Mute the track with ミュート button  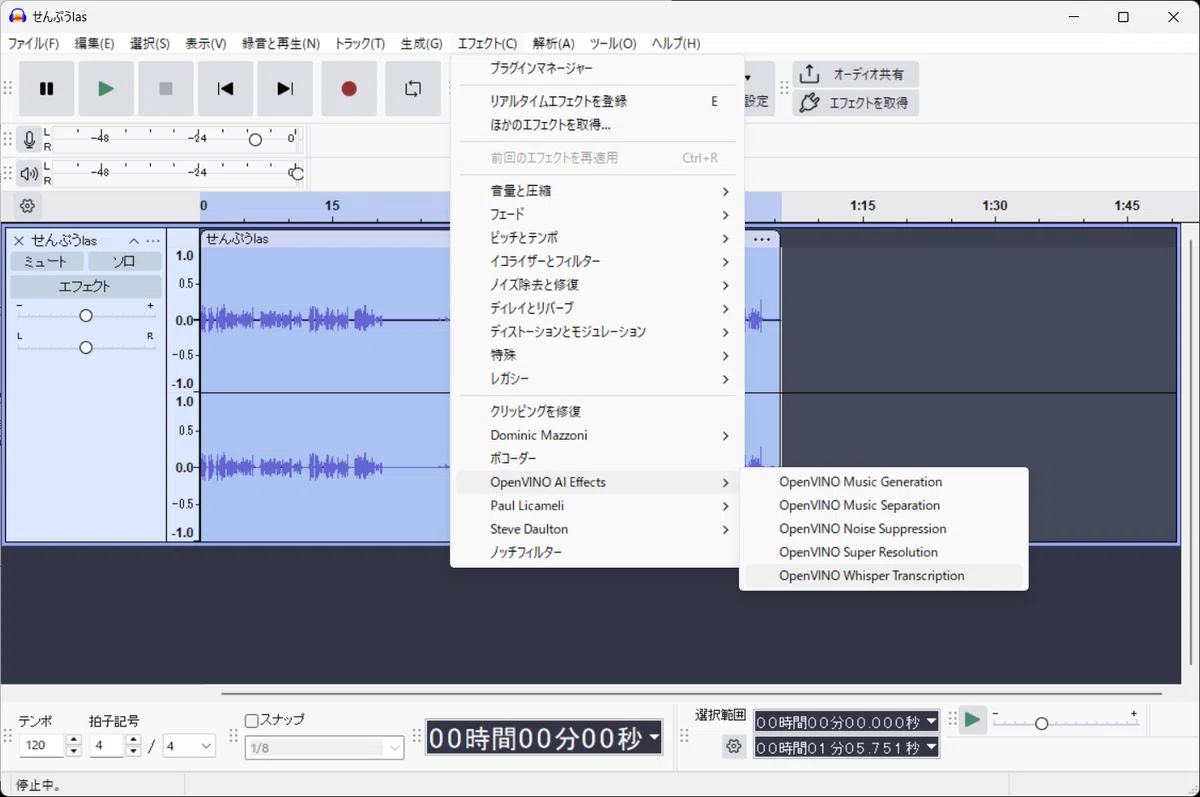(x=45, y=262)
